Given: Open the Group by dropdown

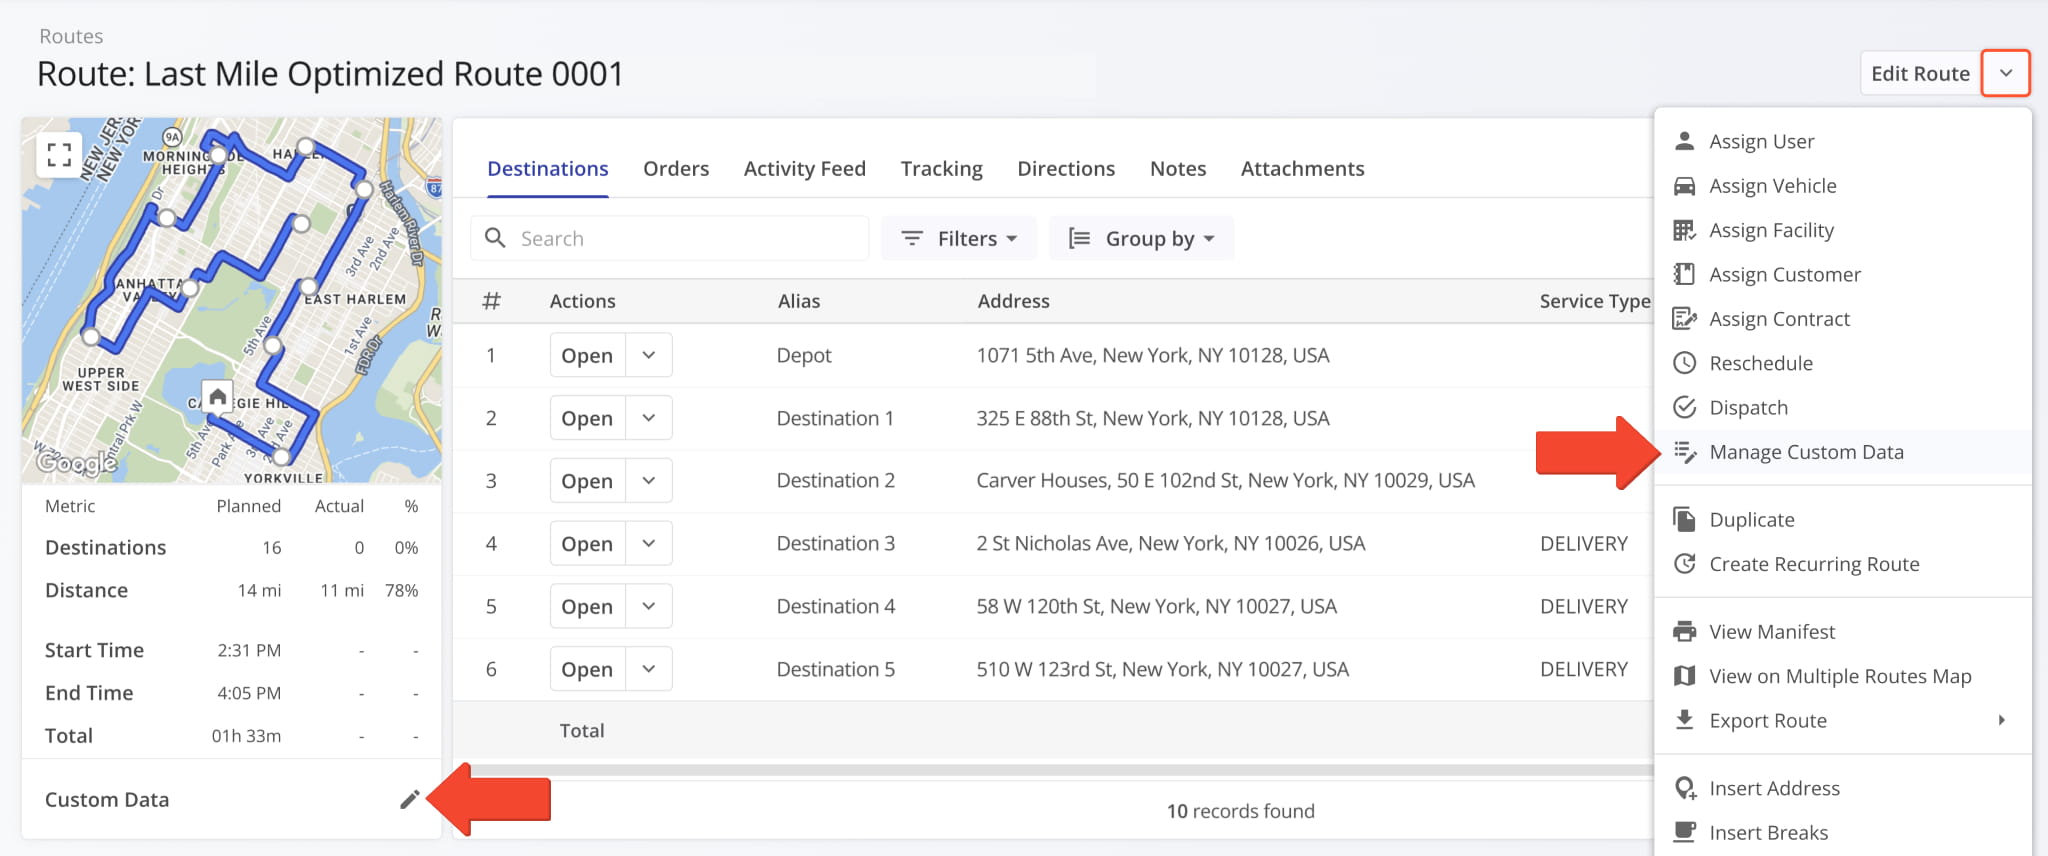Looking at the screenshot, I should point(1141,238).
